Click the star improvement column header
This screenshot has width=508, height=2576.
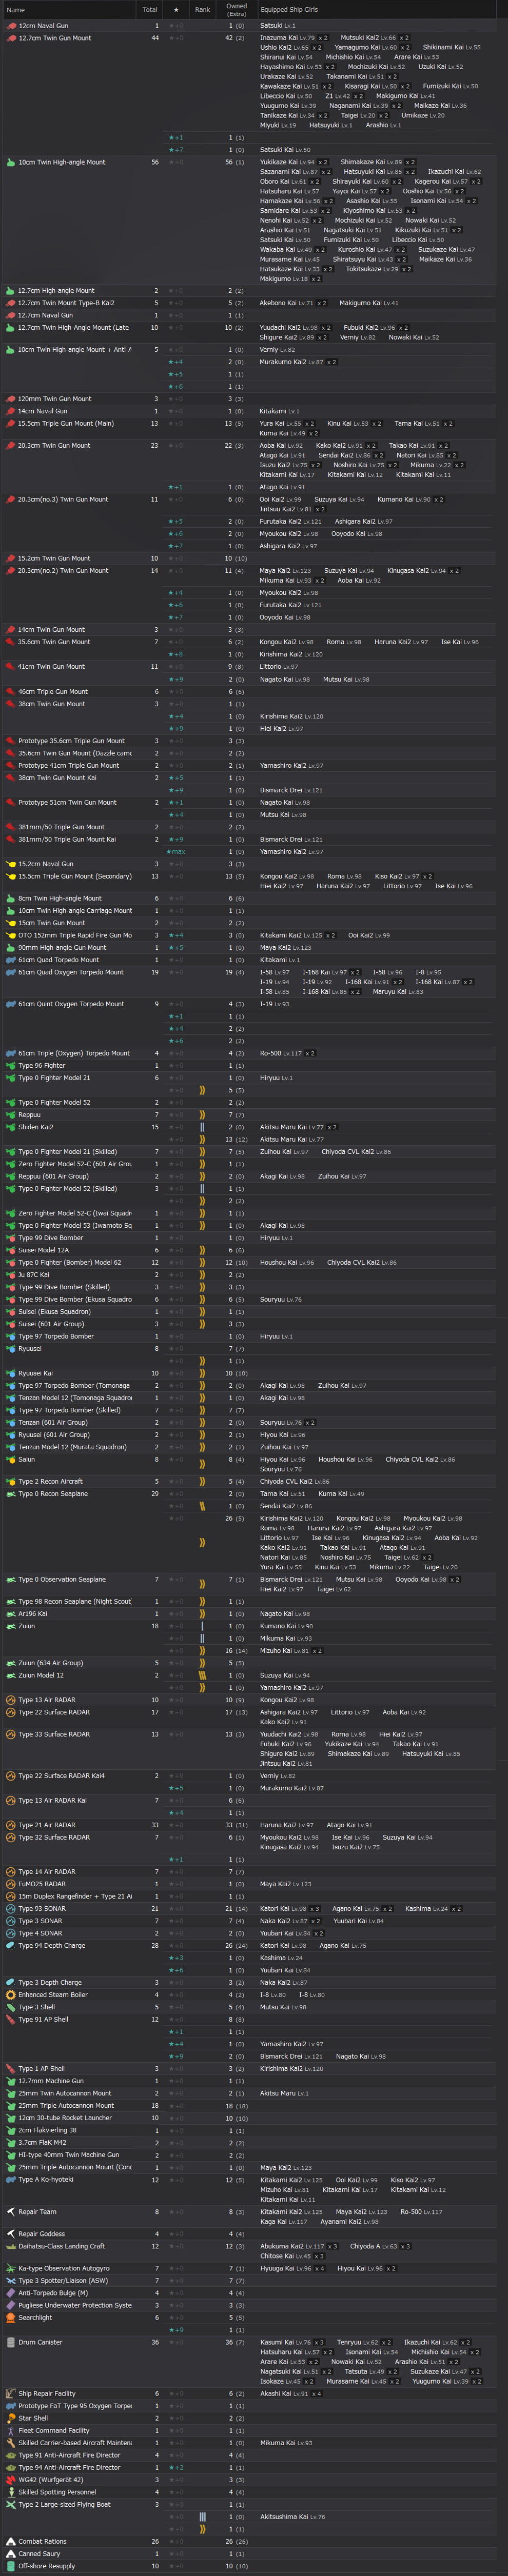pyautogui.click(x=176, y=10)
